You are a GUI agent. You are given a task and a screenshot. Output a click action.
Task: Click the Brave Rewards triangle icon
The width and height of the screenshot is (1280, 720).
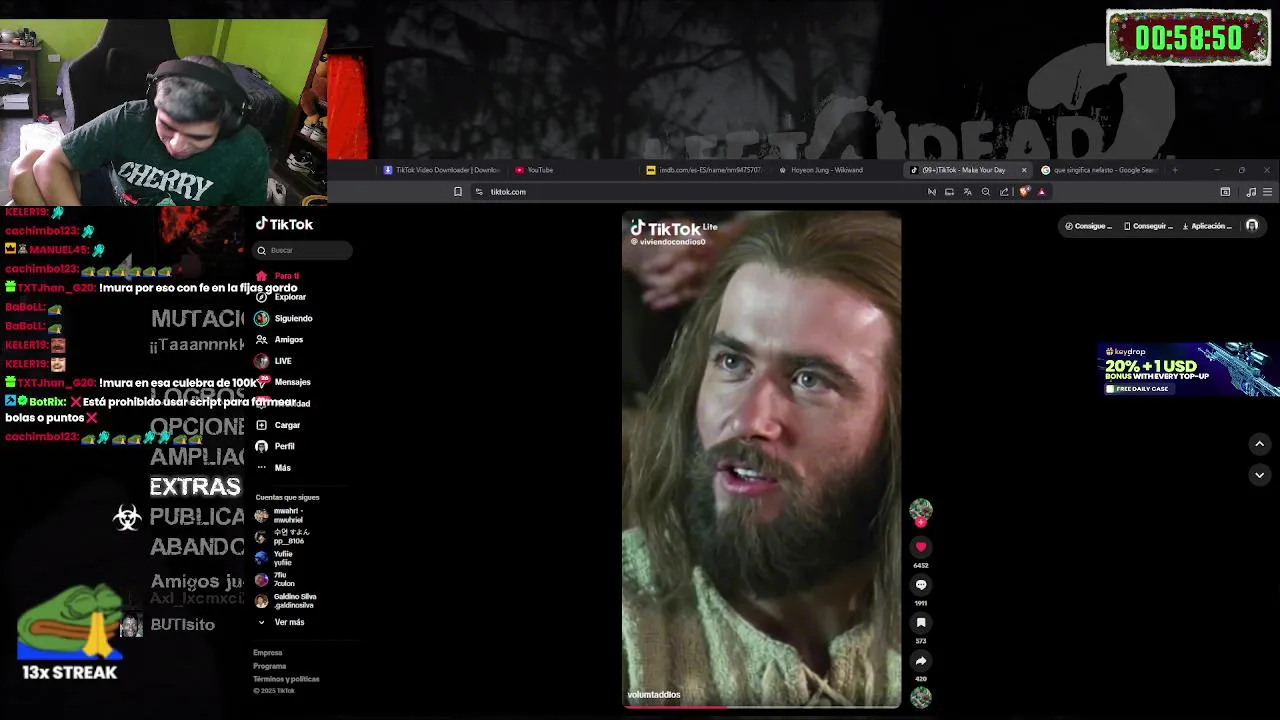click(1041, 192)
